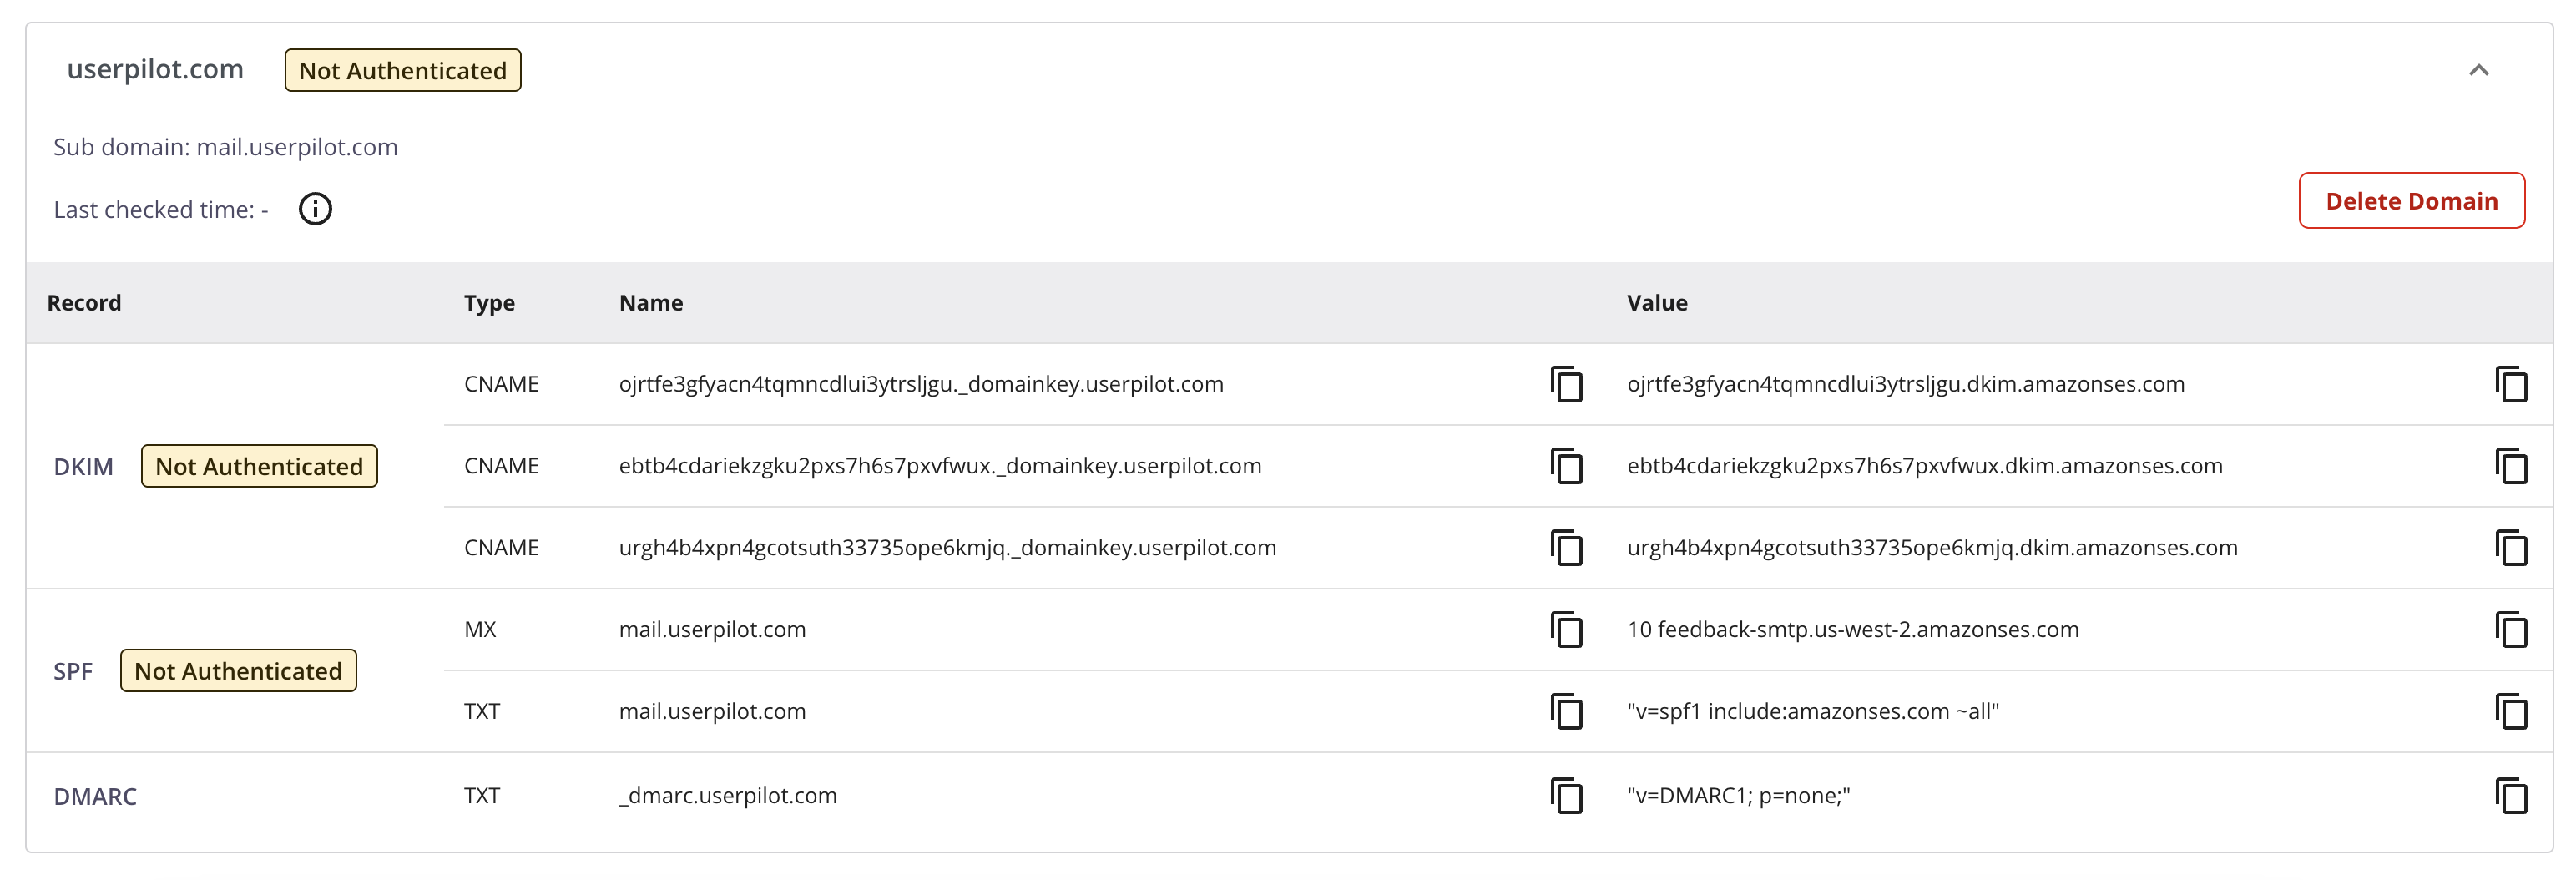Copy the _dmarc.userpilot.com record name
2576x880 pixels.
(1566, 796)
